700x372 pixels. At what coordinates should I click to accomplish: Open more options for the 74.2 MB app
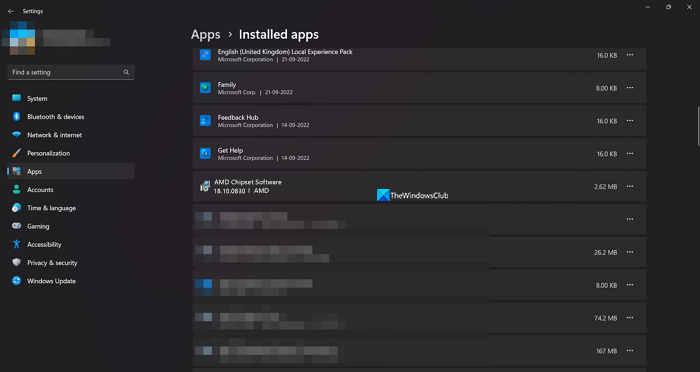pos(630,318)
